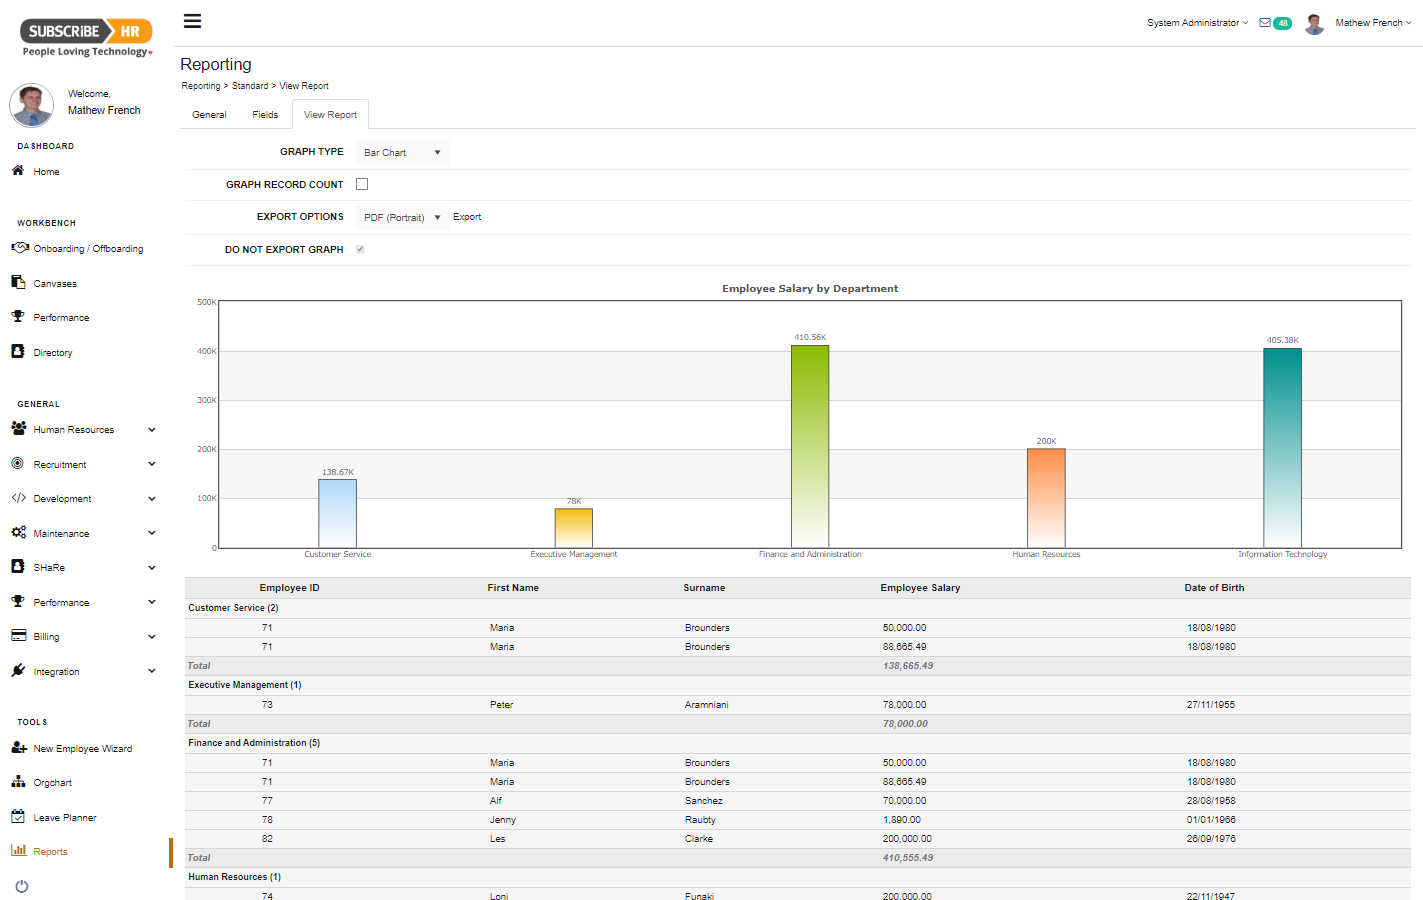Open the hamburger navigation menu
Viewport: 1423px width, 900px height.
tap(192, 20)
